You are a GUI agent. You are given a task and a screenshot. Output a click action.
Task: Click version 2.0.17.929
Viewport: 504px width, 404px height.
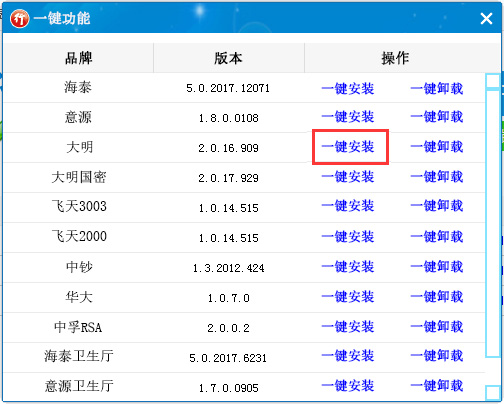(x=229, y=178)
